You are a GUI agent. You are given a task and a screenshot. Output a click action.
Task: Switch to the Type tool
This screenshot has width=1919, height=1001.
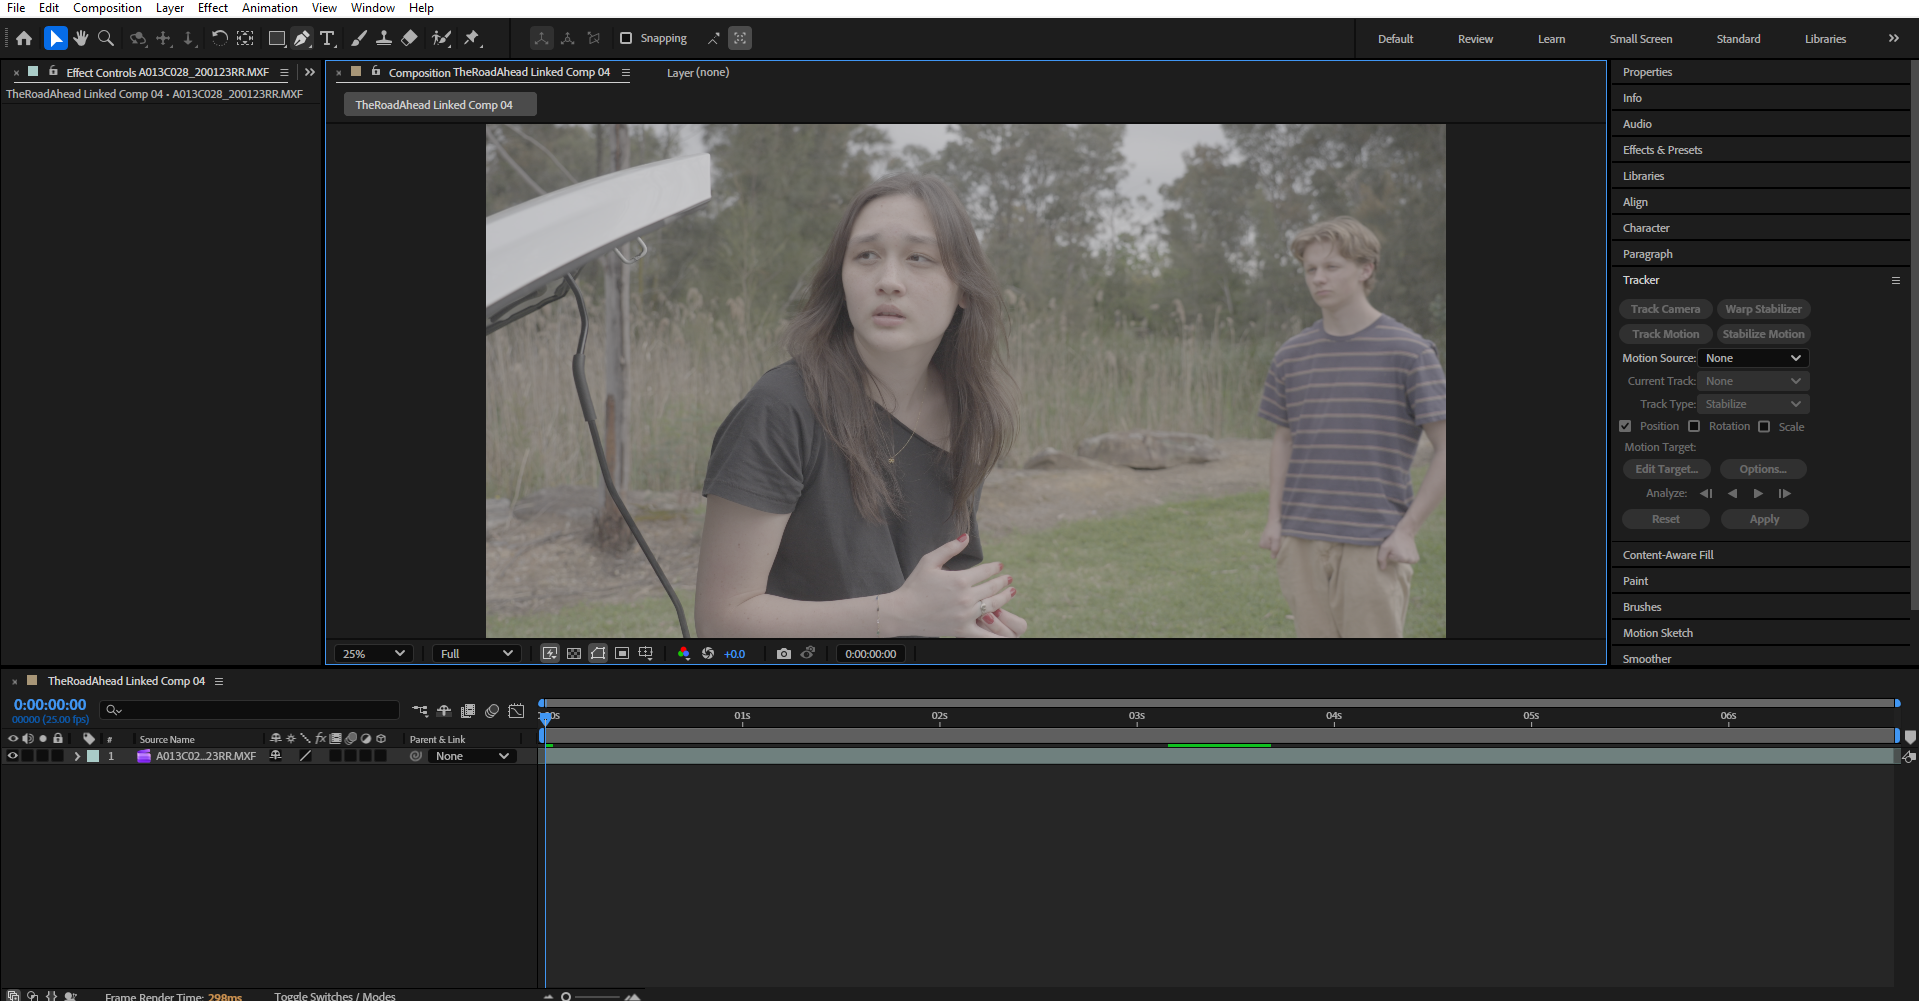(327, 38)
